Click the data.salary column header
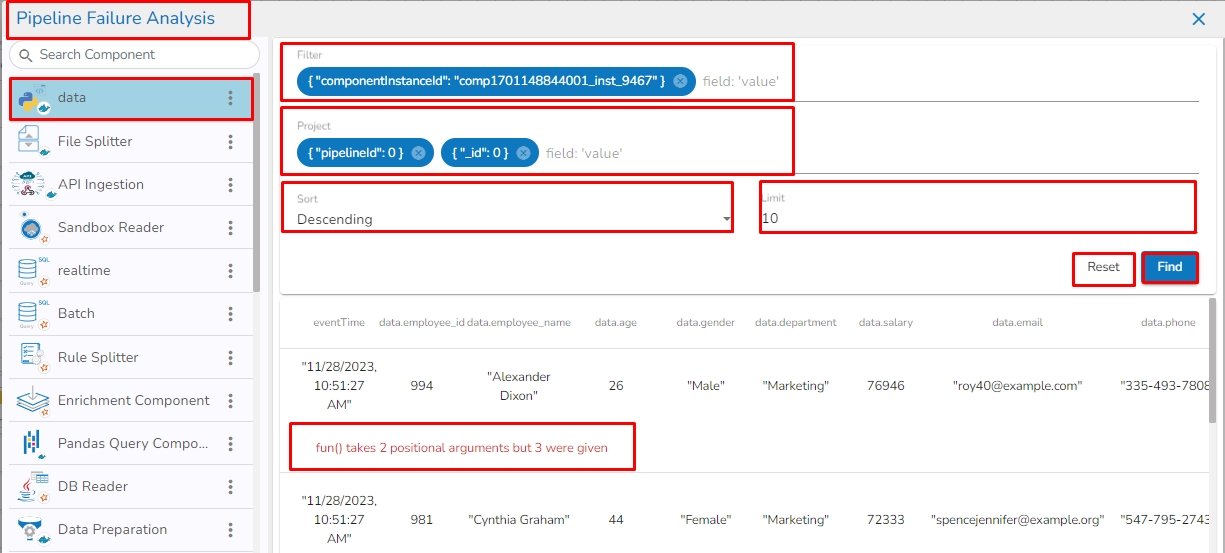Viewport: 1225px width, 553px height. (886, 323)
